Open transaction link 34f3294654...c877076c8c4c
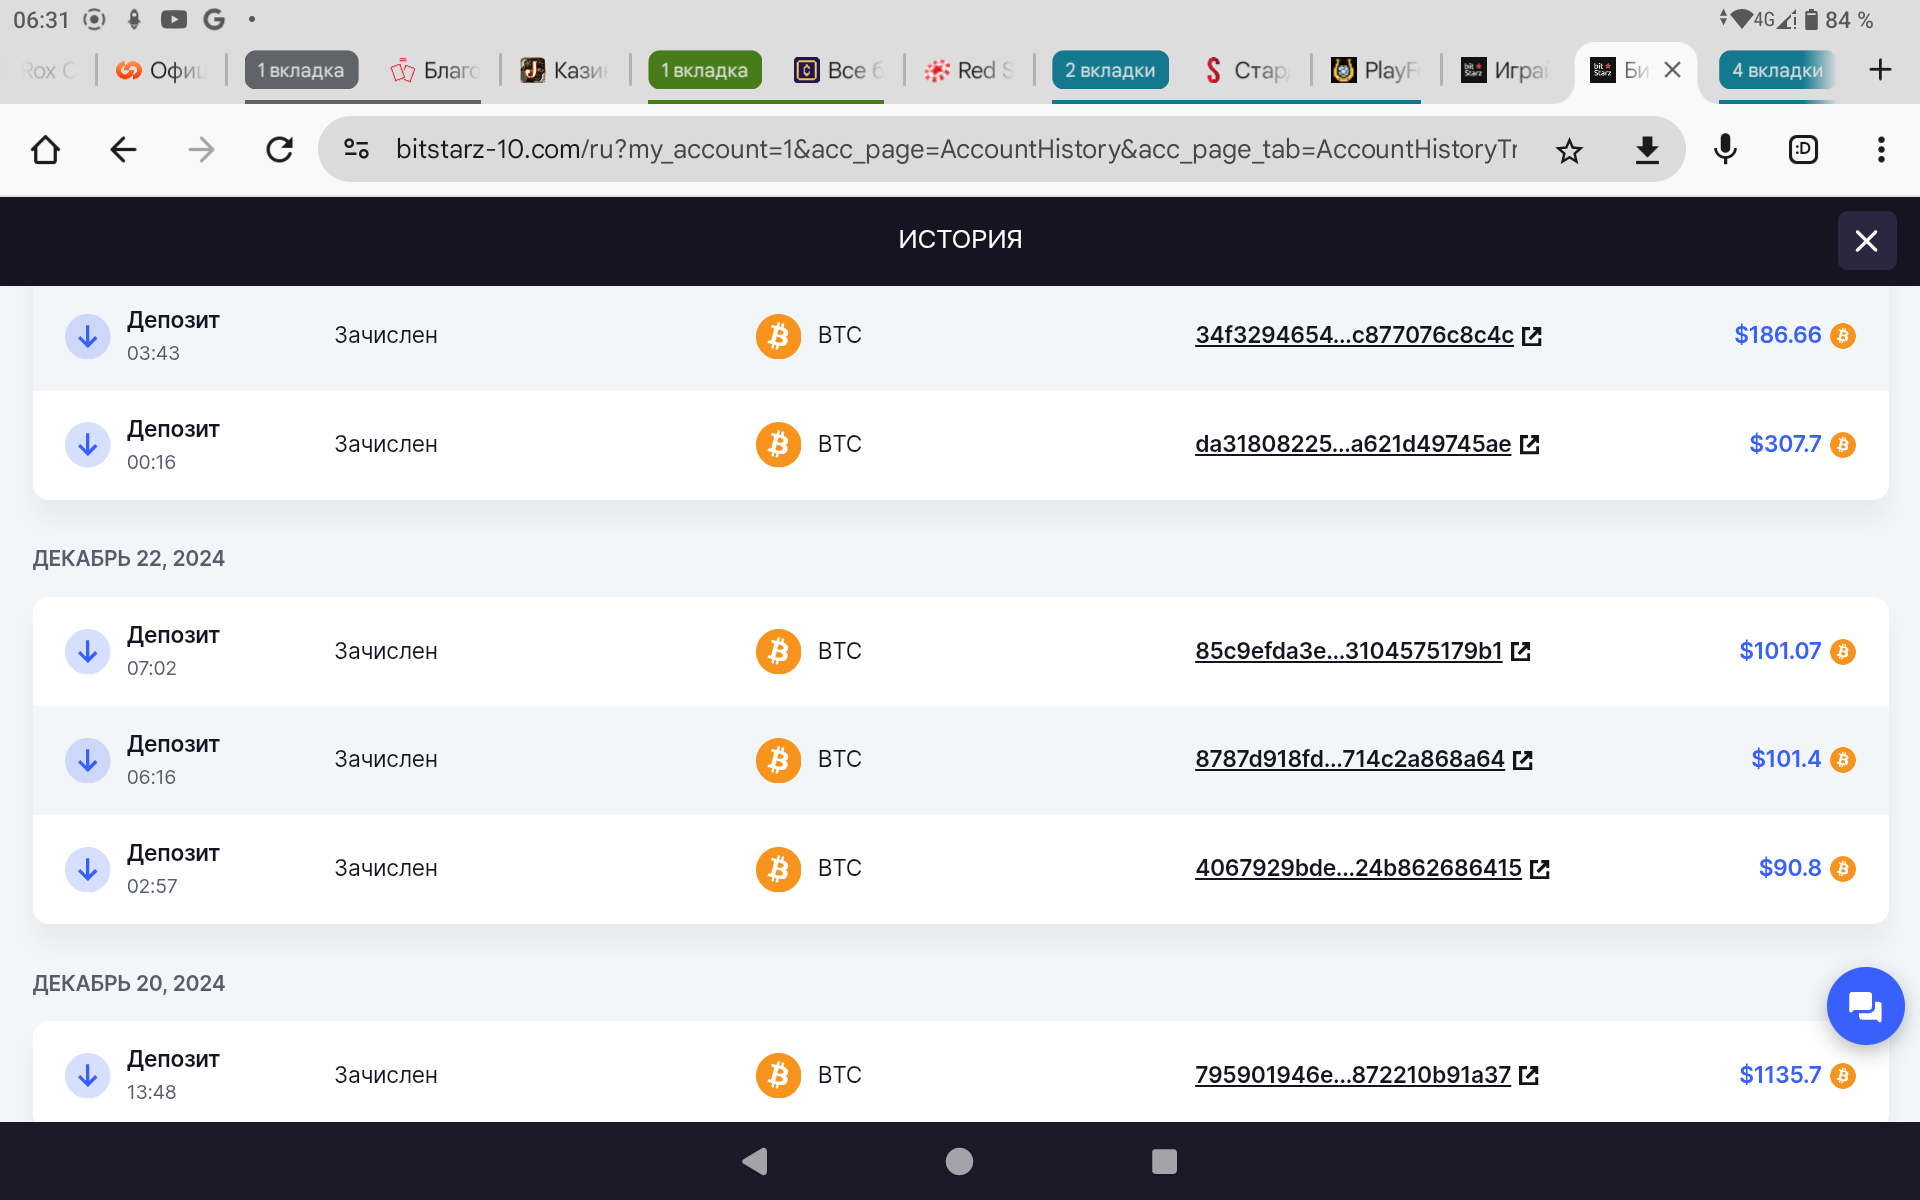The width and height of the screenshot is (1920, 1200). pos(1354,335)
